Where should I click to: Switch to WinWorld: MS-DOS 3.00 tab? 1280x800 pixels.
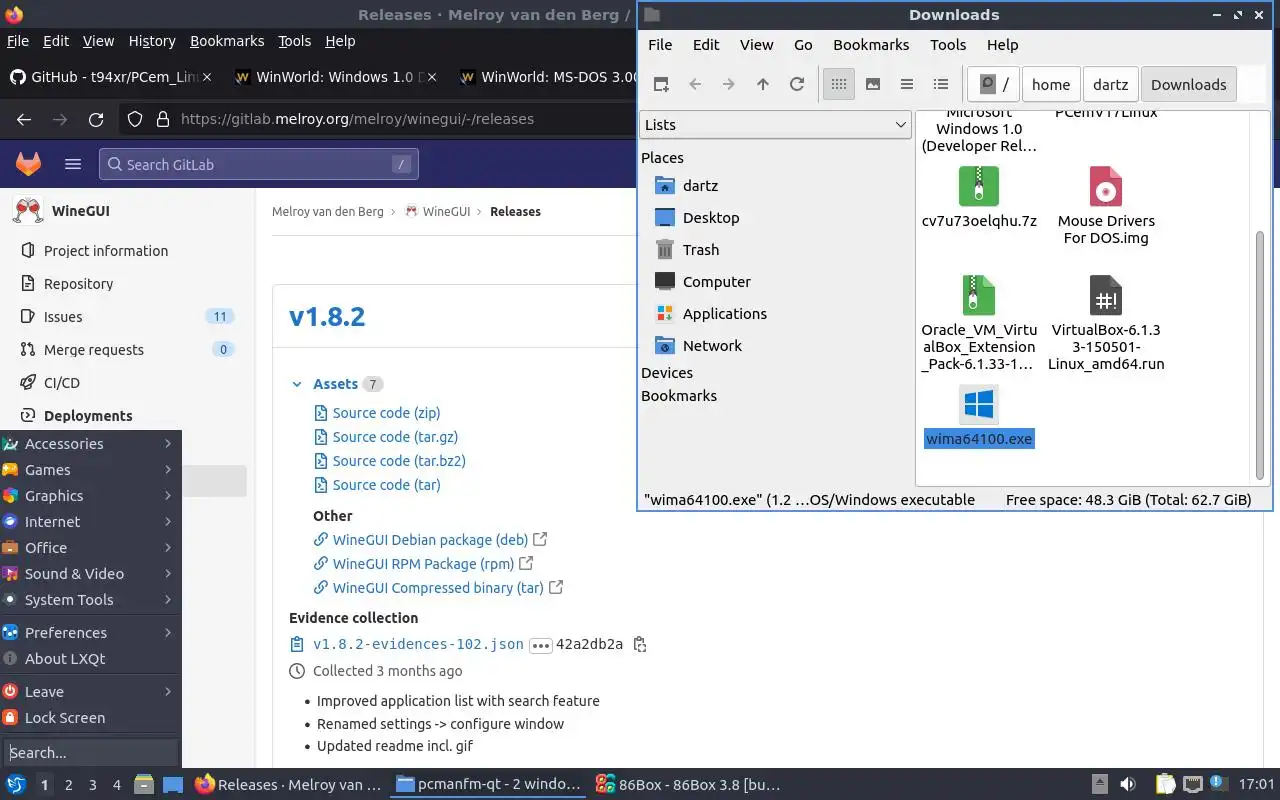tap(548, 77)
